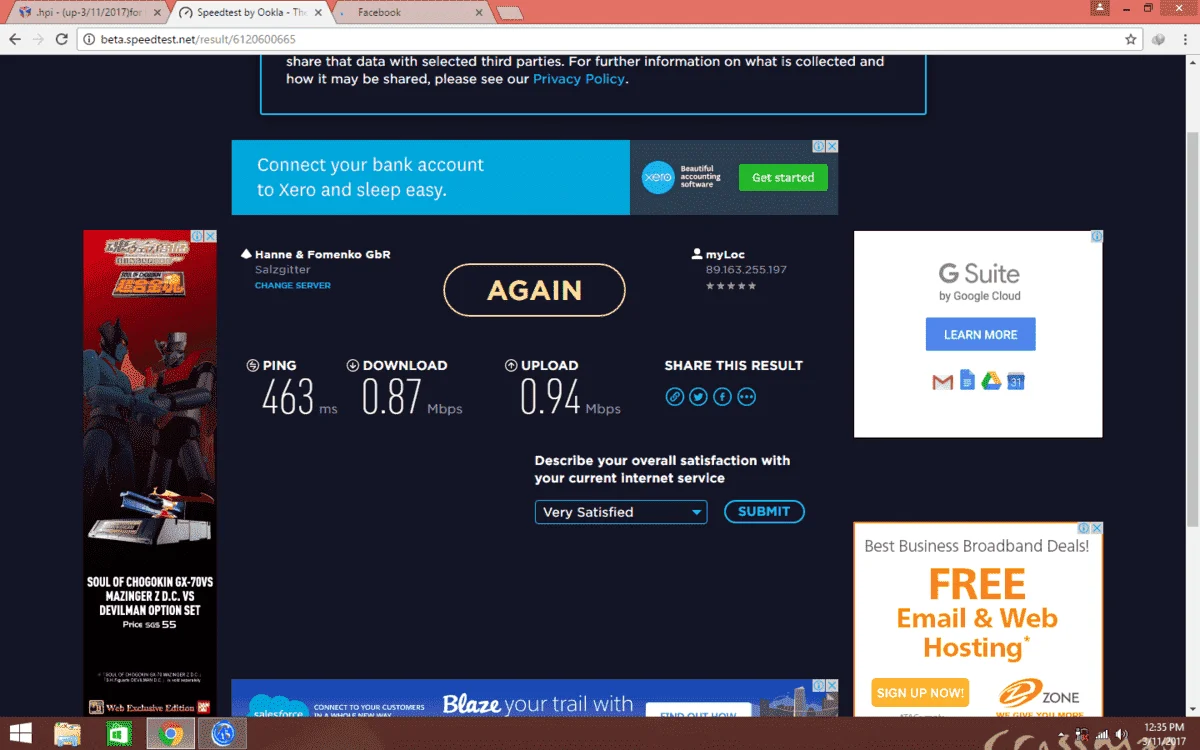Screen dimensions: 1200x750
Task: Share result on Facebook icon
Action: pos(722,397)
